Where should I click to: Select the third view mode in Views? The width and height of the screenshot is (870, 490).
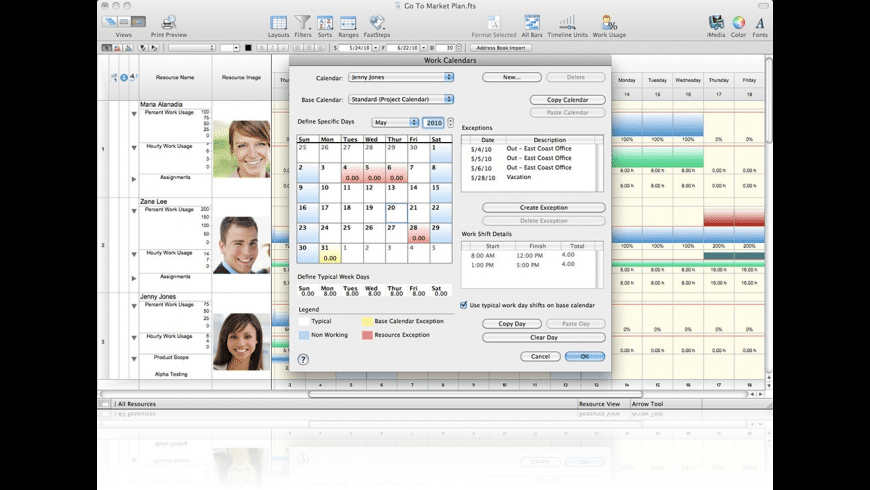tap(138, 22)
